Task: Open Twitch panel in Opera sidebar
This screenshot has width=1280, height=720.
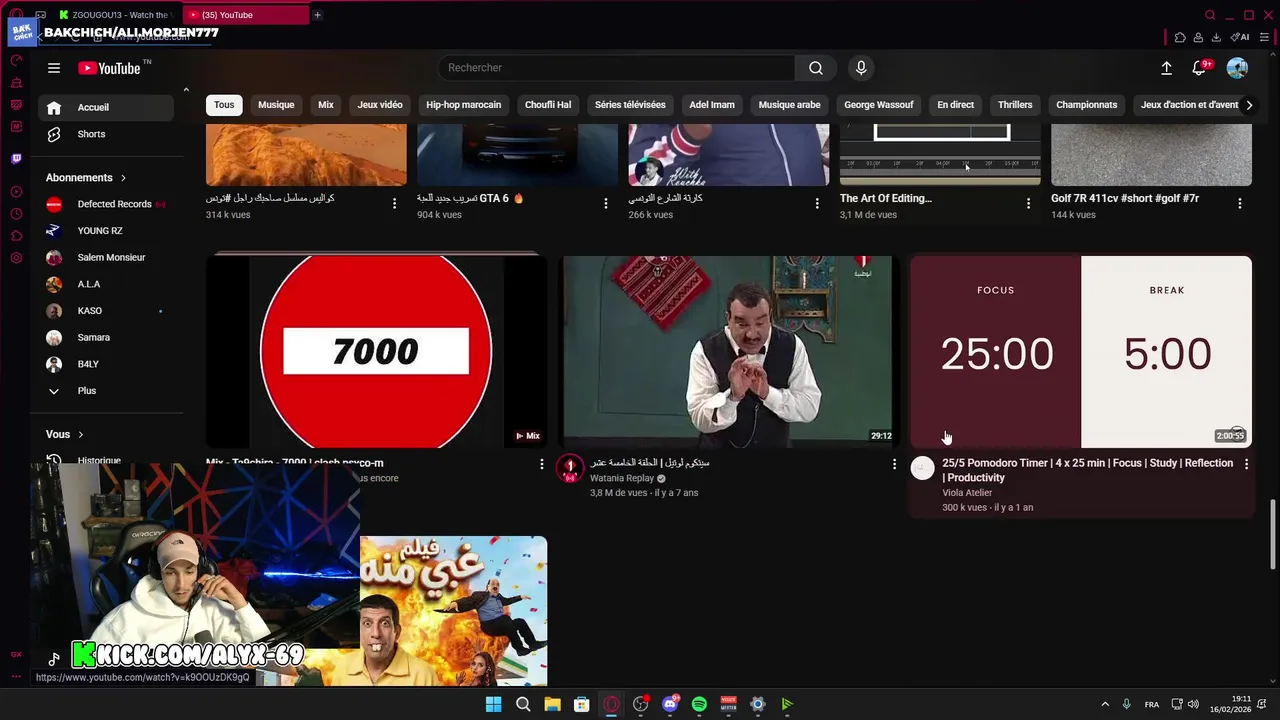Action: point(16,158)
